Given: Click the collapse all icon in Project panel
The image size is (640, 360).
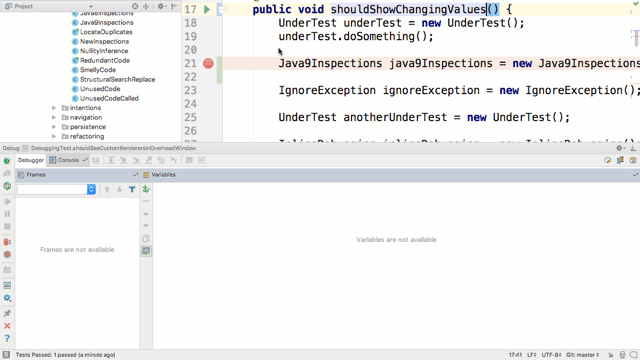Looking at the screenshot, I should click(x=146, y=6).
